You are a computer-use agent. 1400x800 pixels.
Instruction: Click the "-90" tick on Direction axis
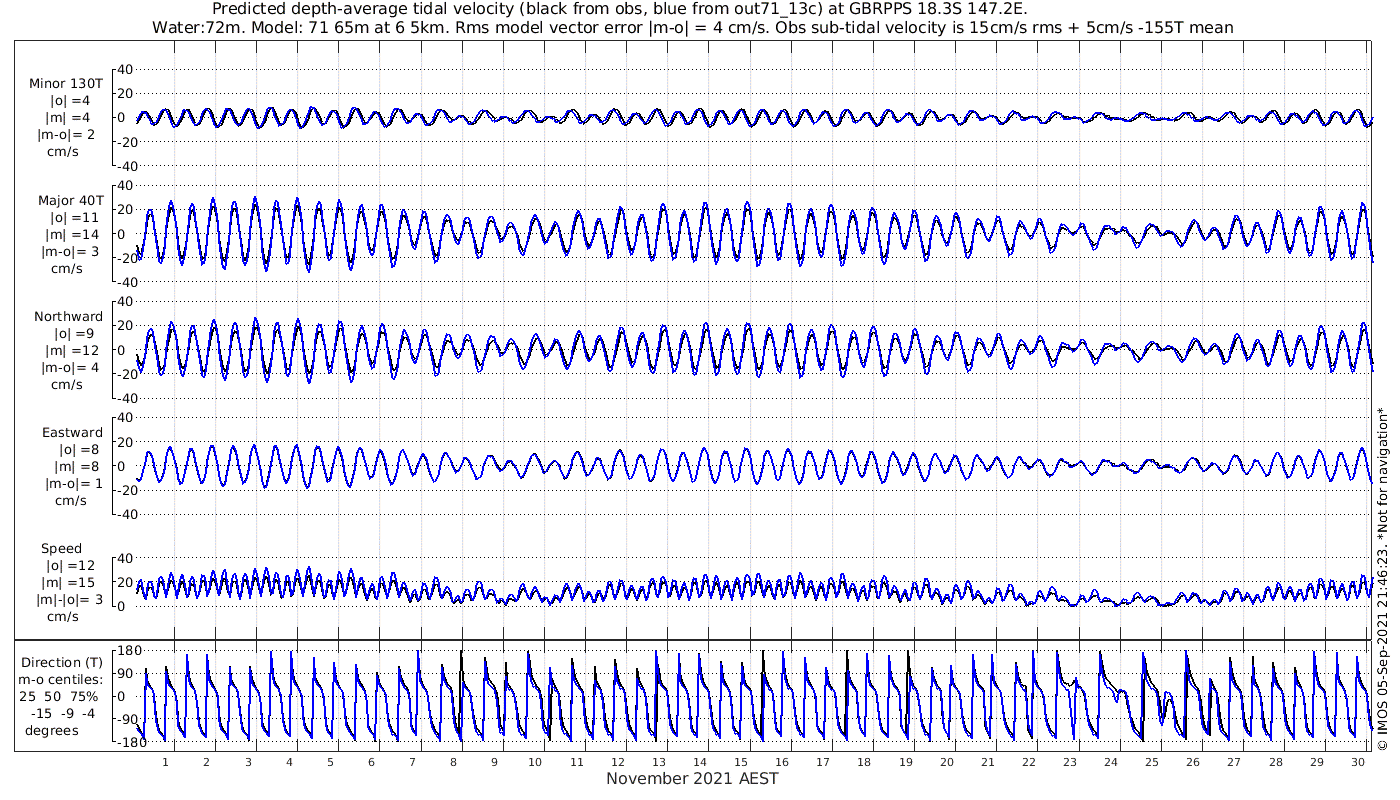click(128, 719)
